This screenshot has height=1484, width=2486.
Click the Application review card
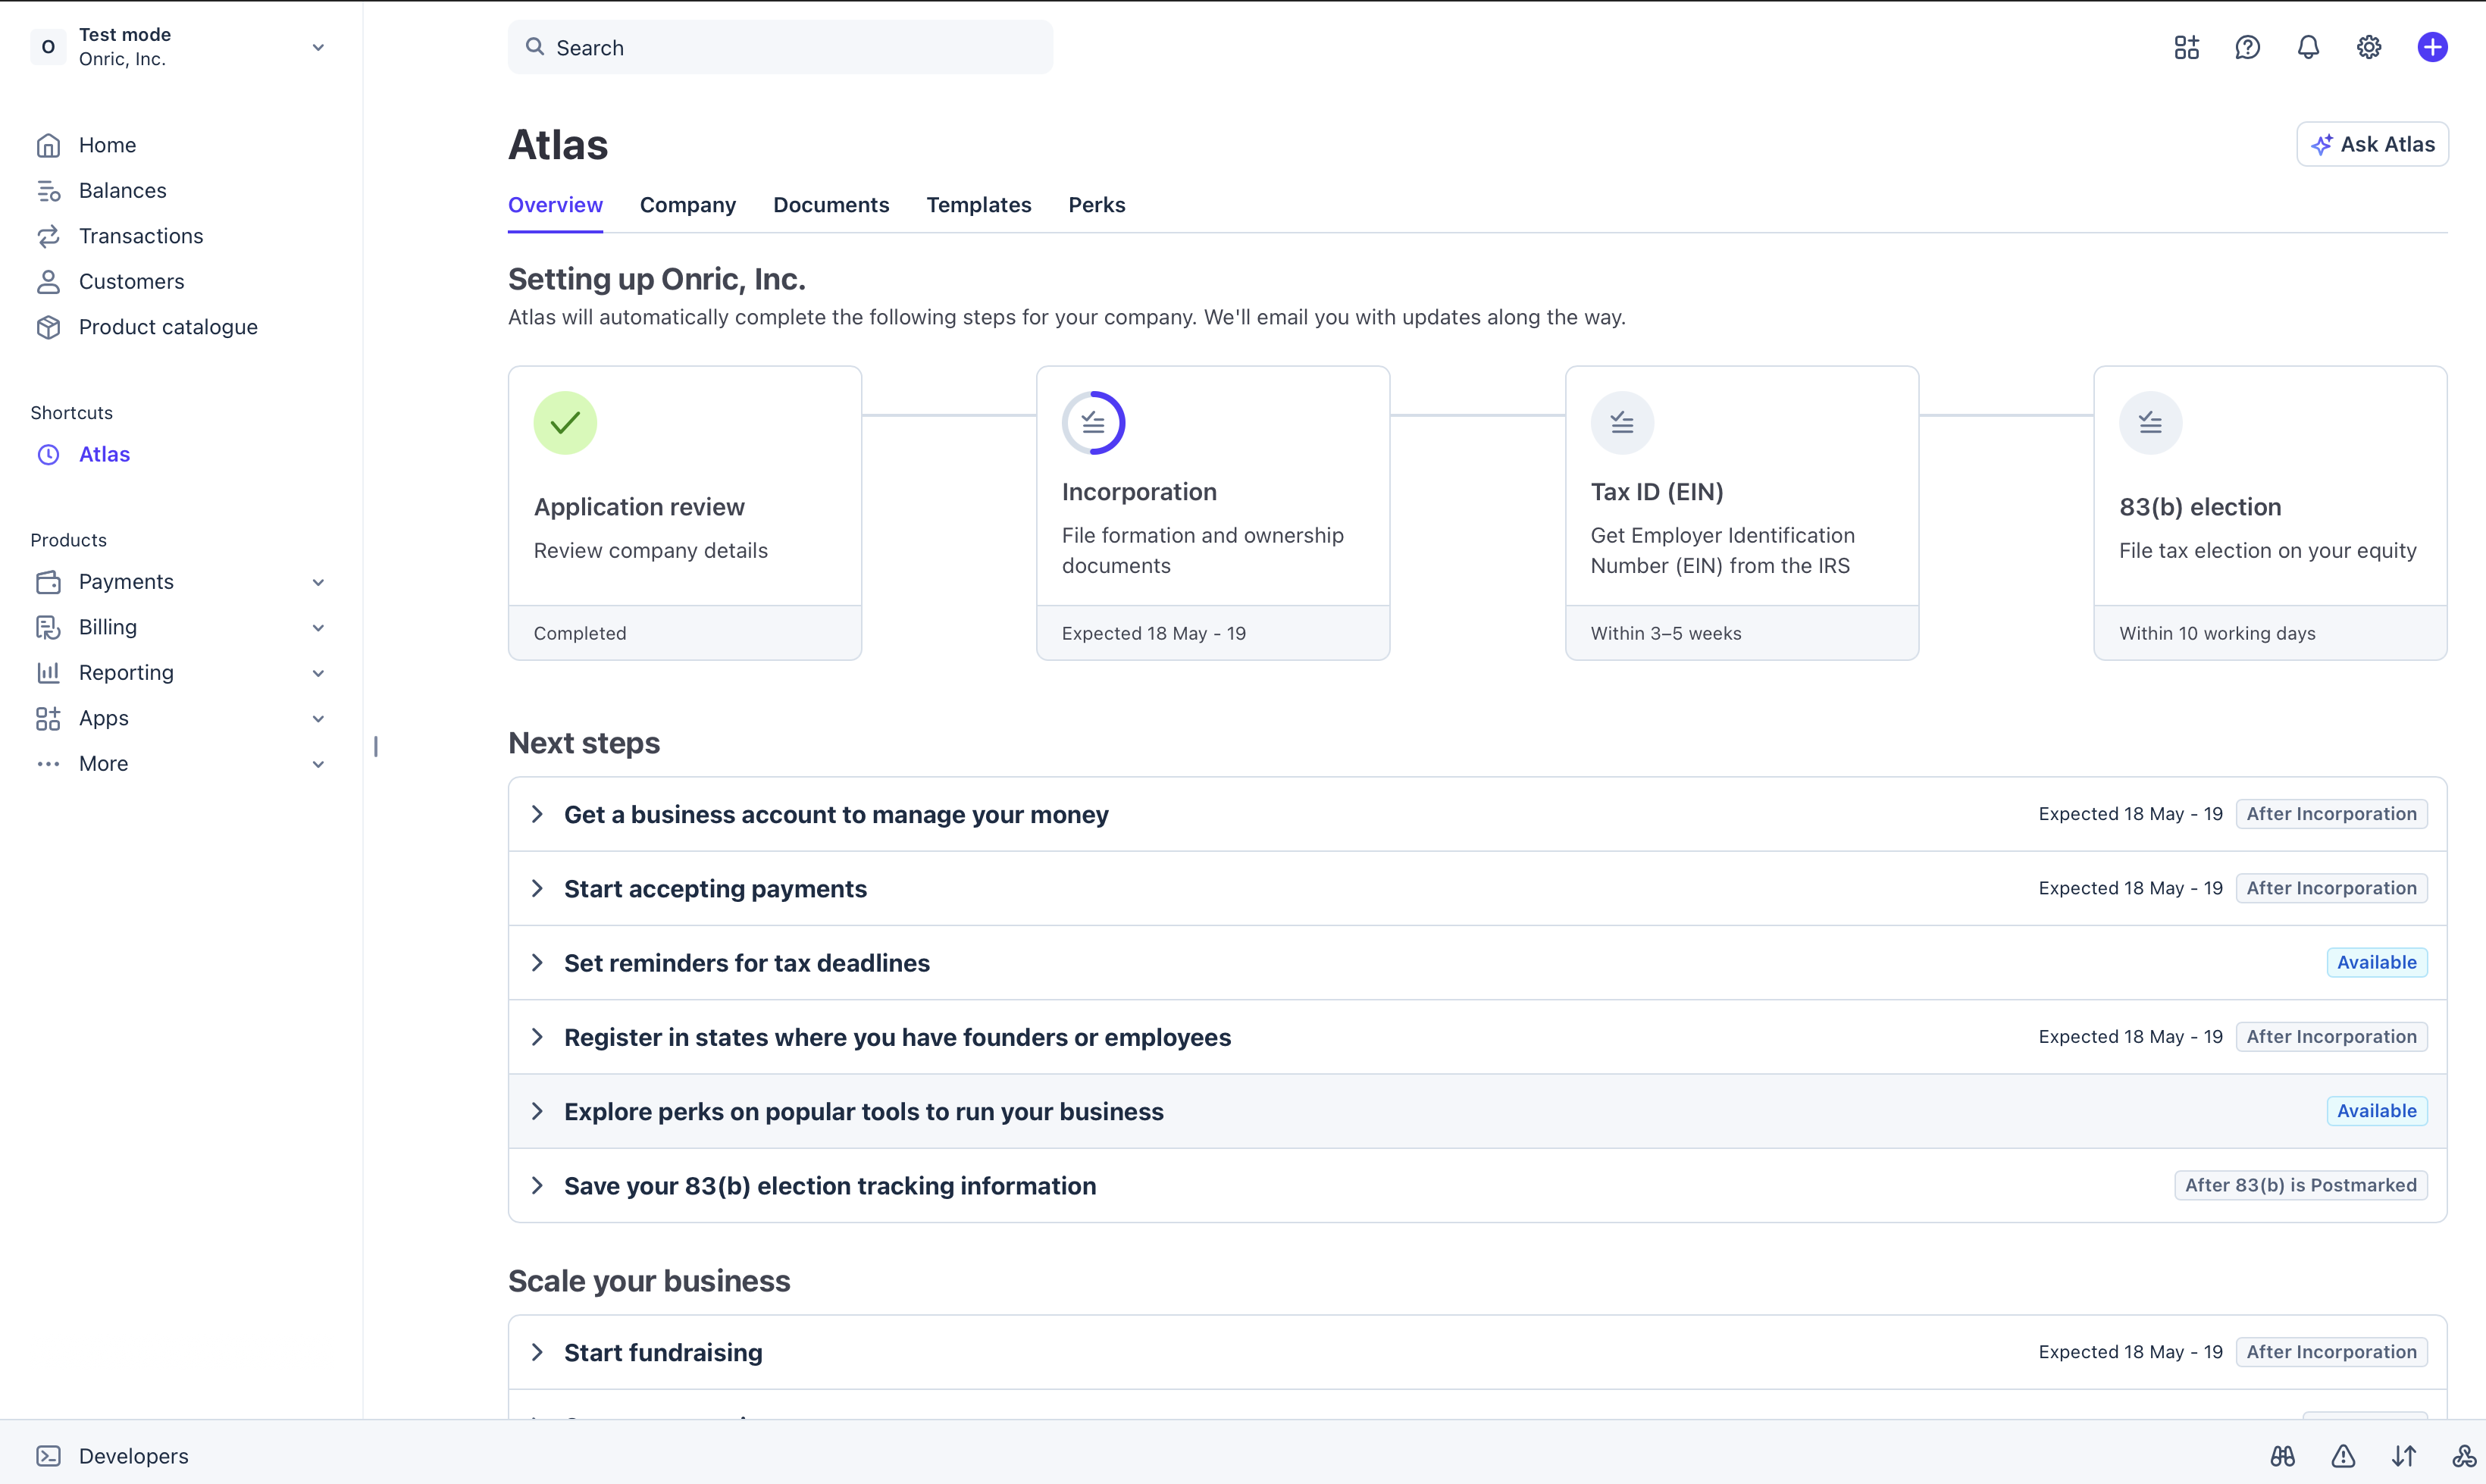pyautogui.click(x=685, y=513)
